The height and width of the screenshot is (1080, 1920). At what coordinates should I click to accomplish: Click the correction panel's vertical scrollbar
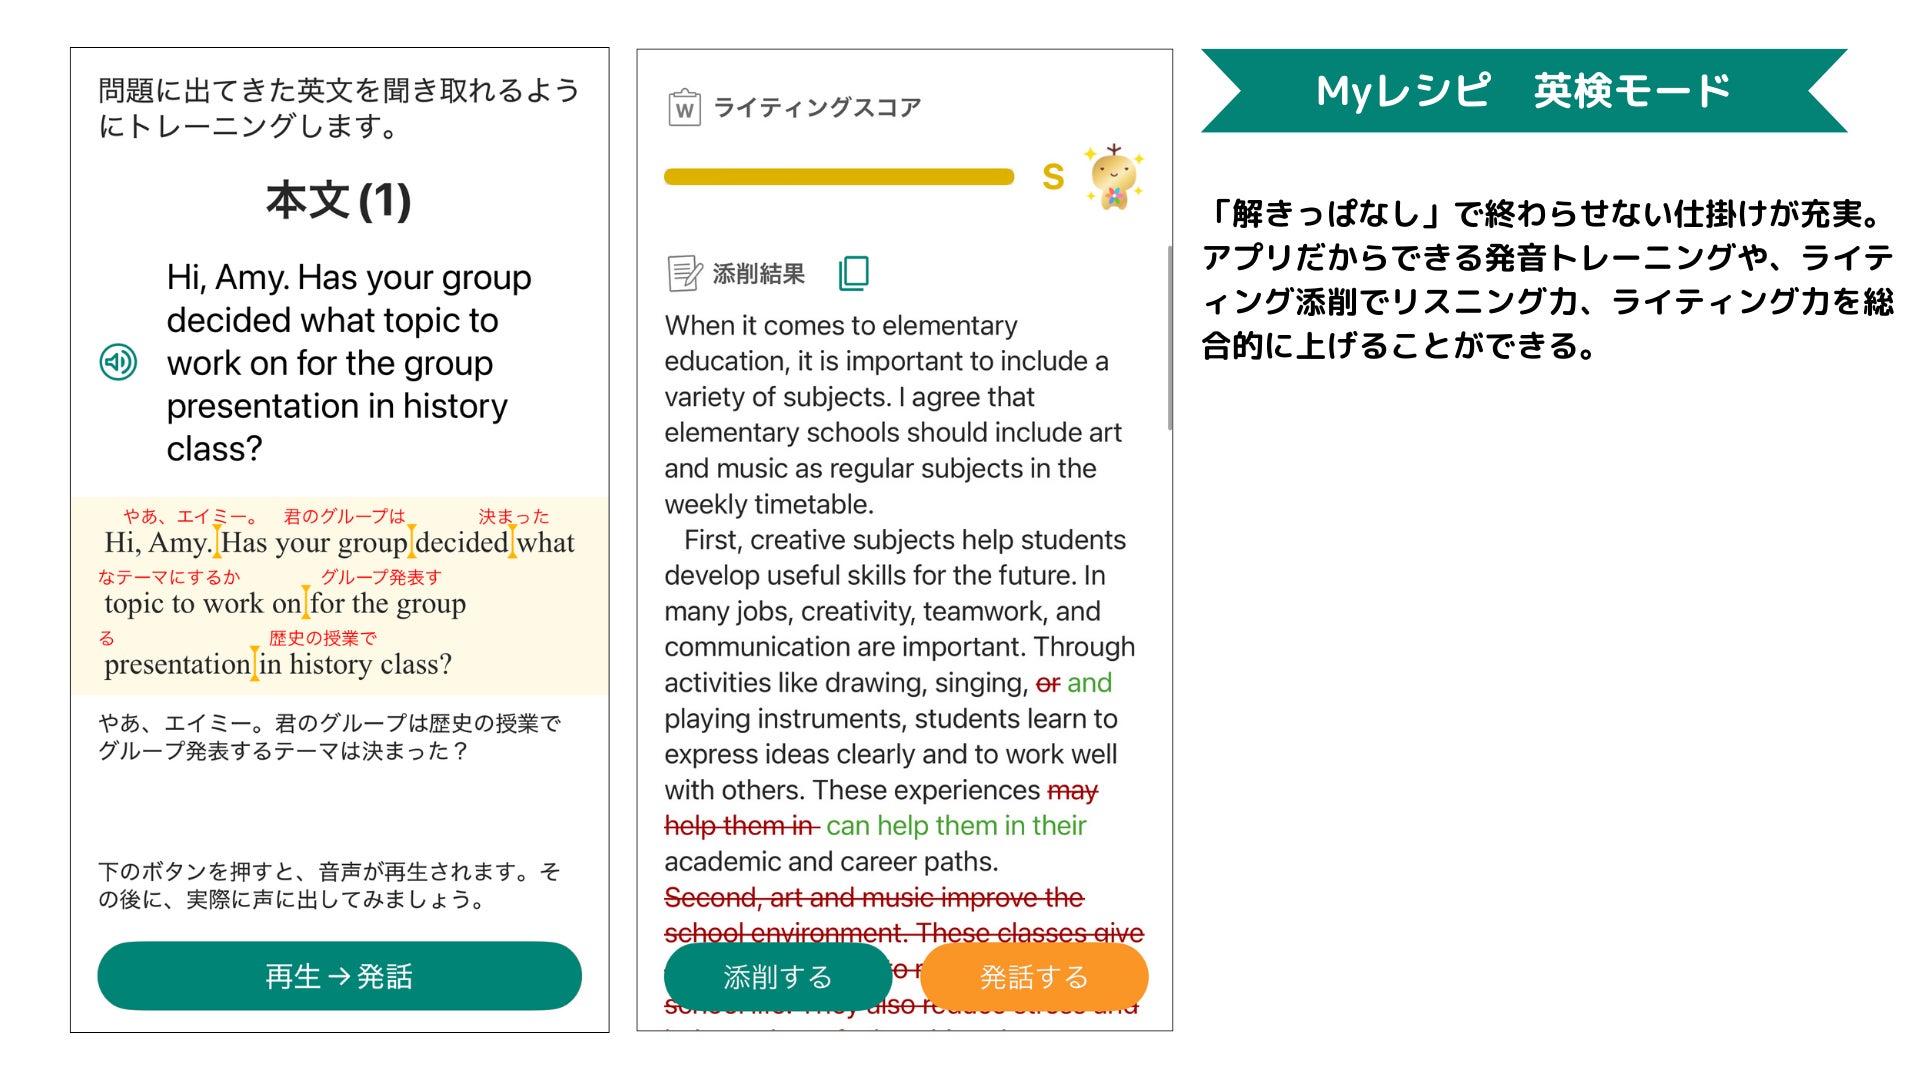pyautogui.click(x=1169, y=338)
